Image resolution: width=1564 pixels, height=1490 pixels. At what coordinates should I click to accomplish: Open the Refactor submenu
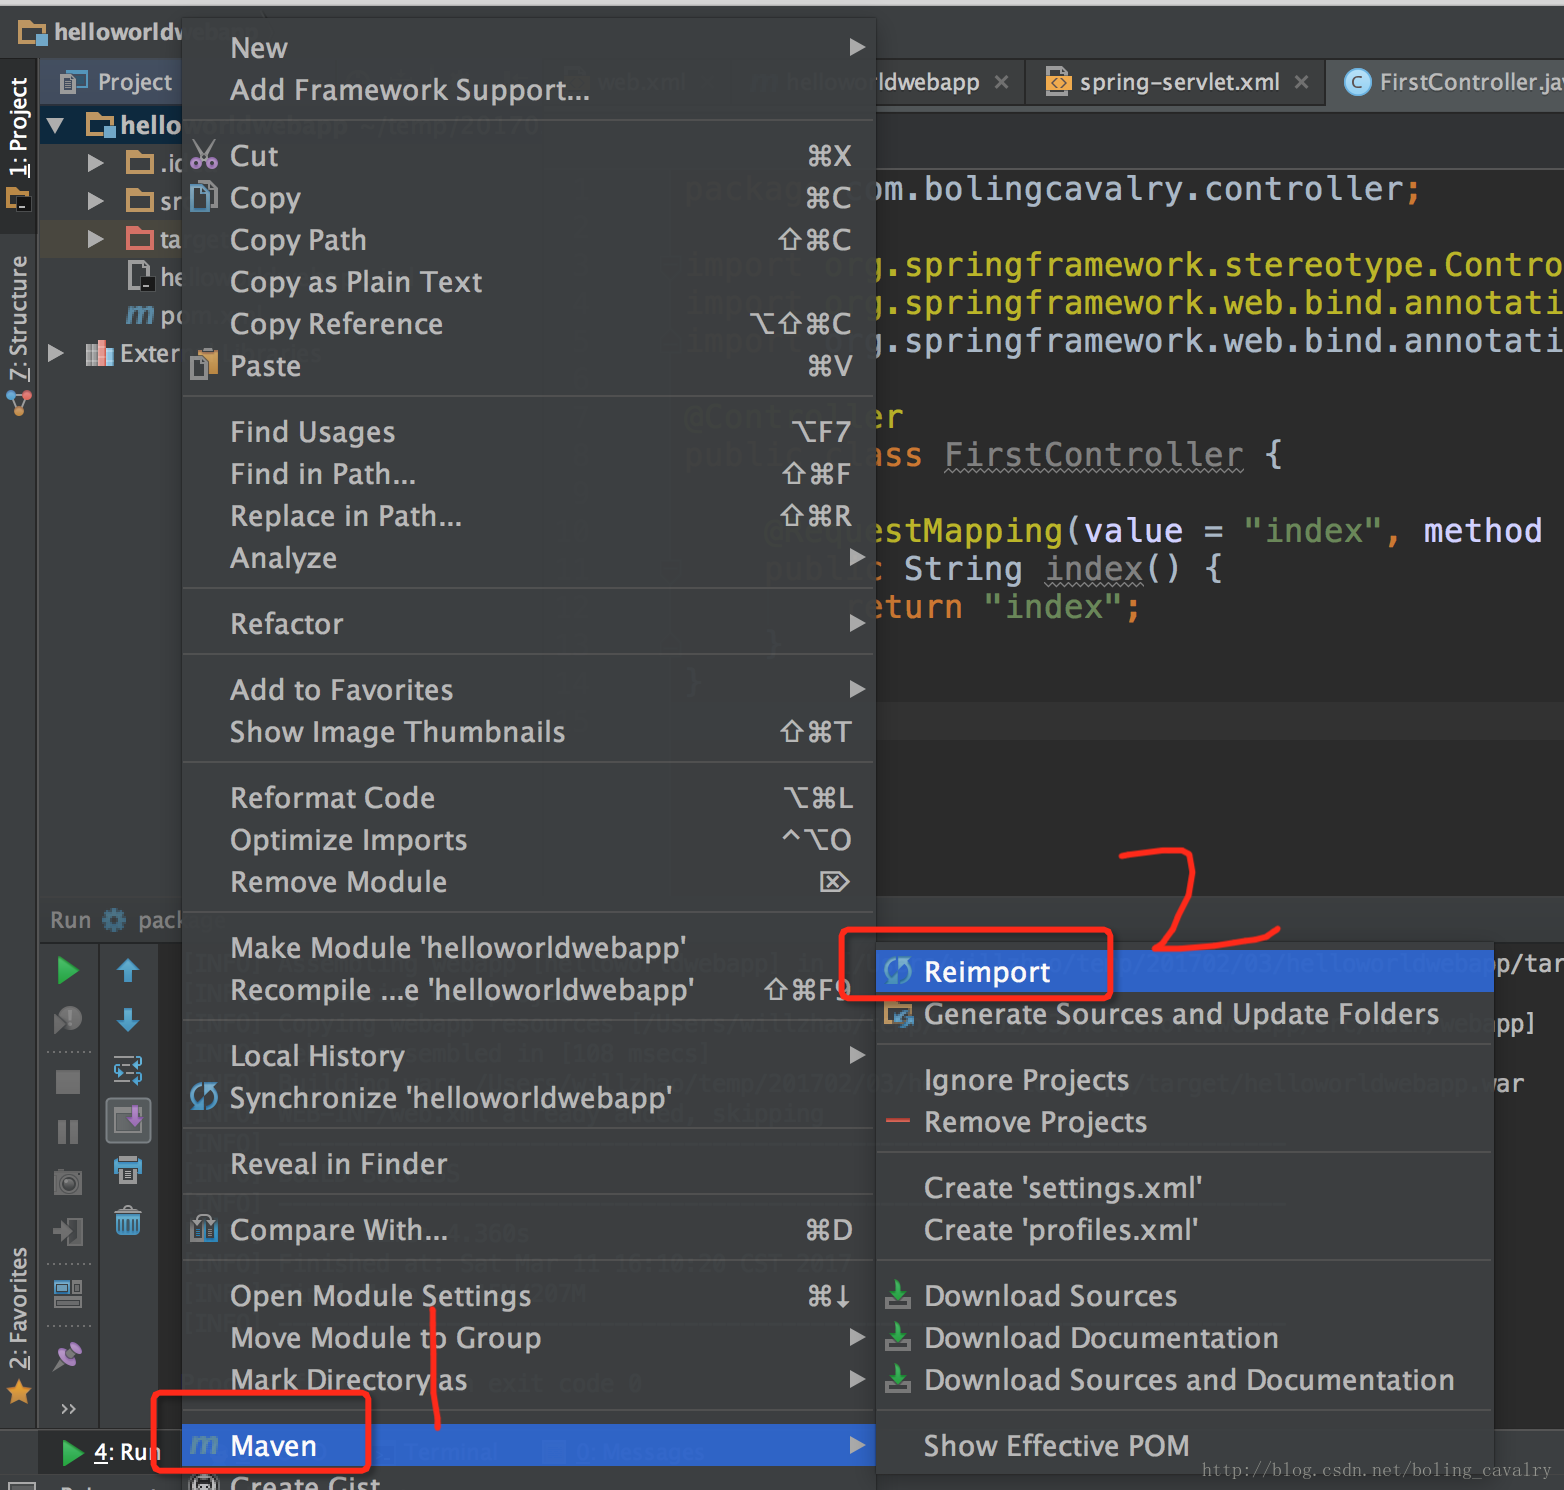point(528,624)
